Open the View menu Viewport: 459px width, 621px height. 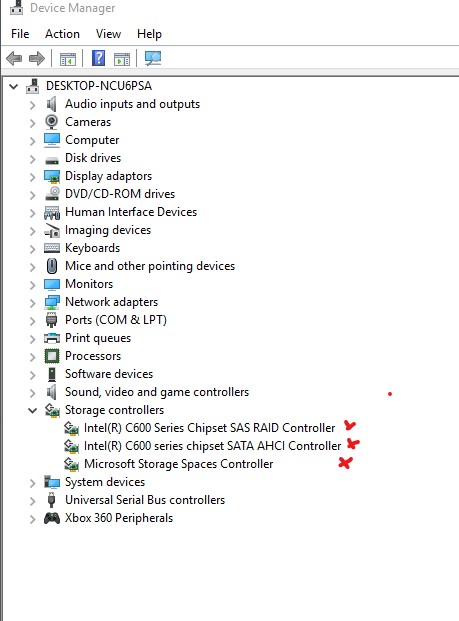(x=109, y=34)
